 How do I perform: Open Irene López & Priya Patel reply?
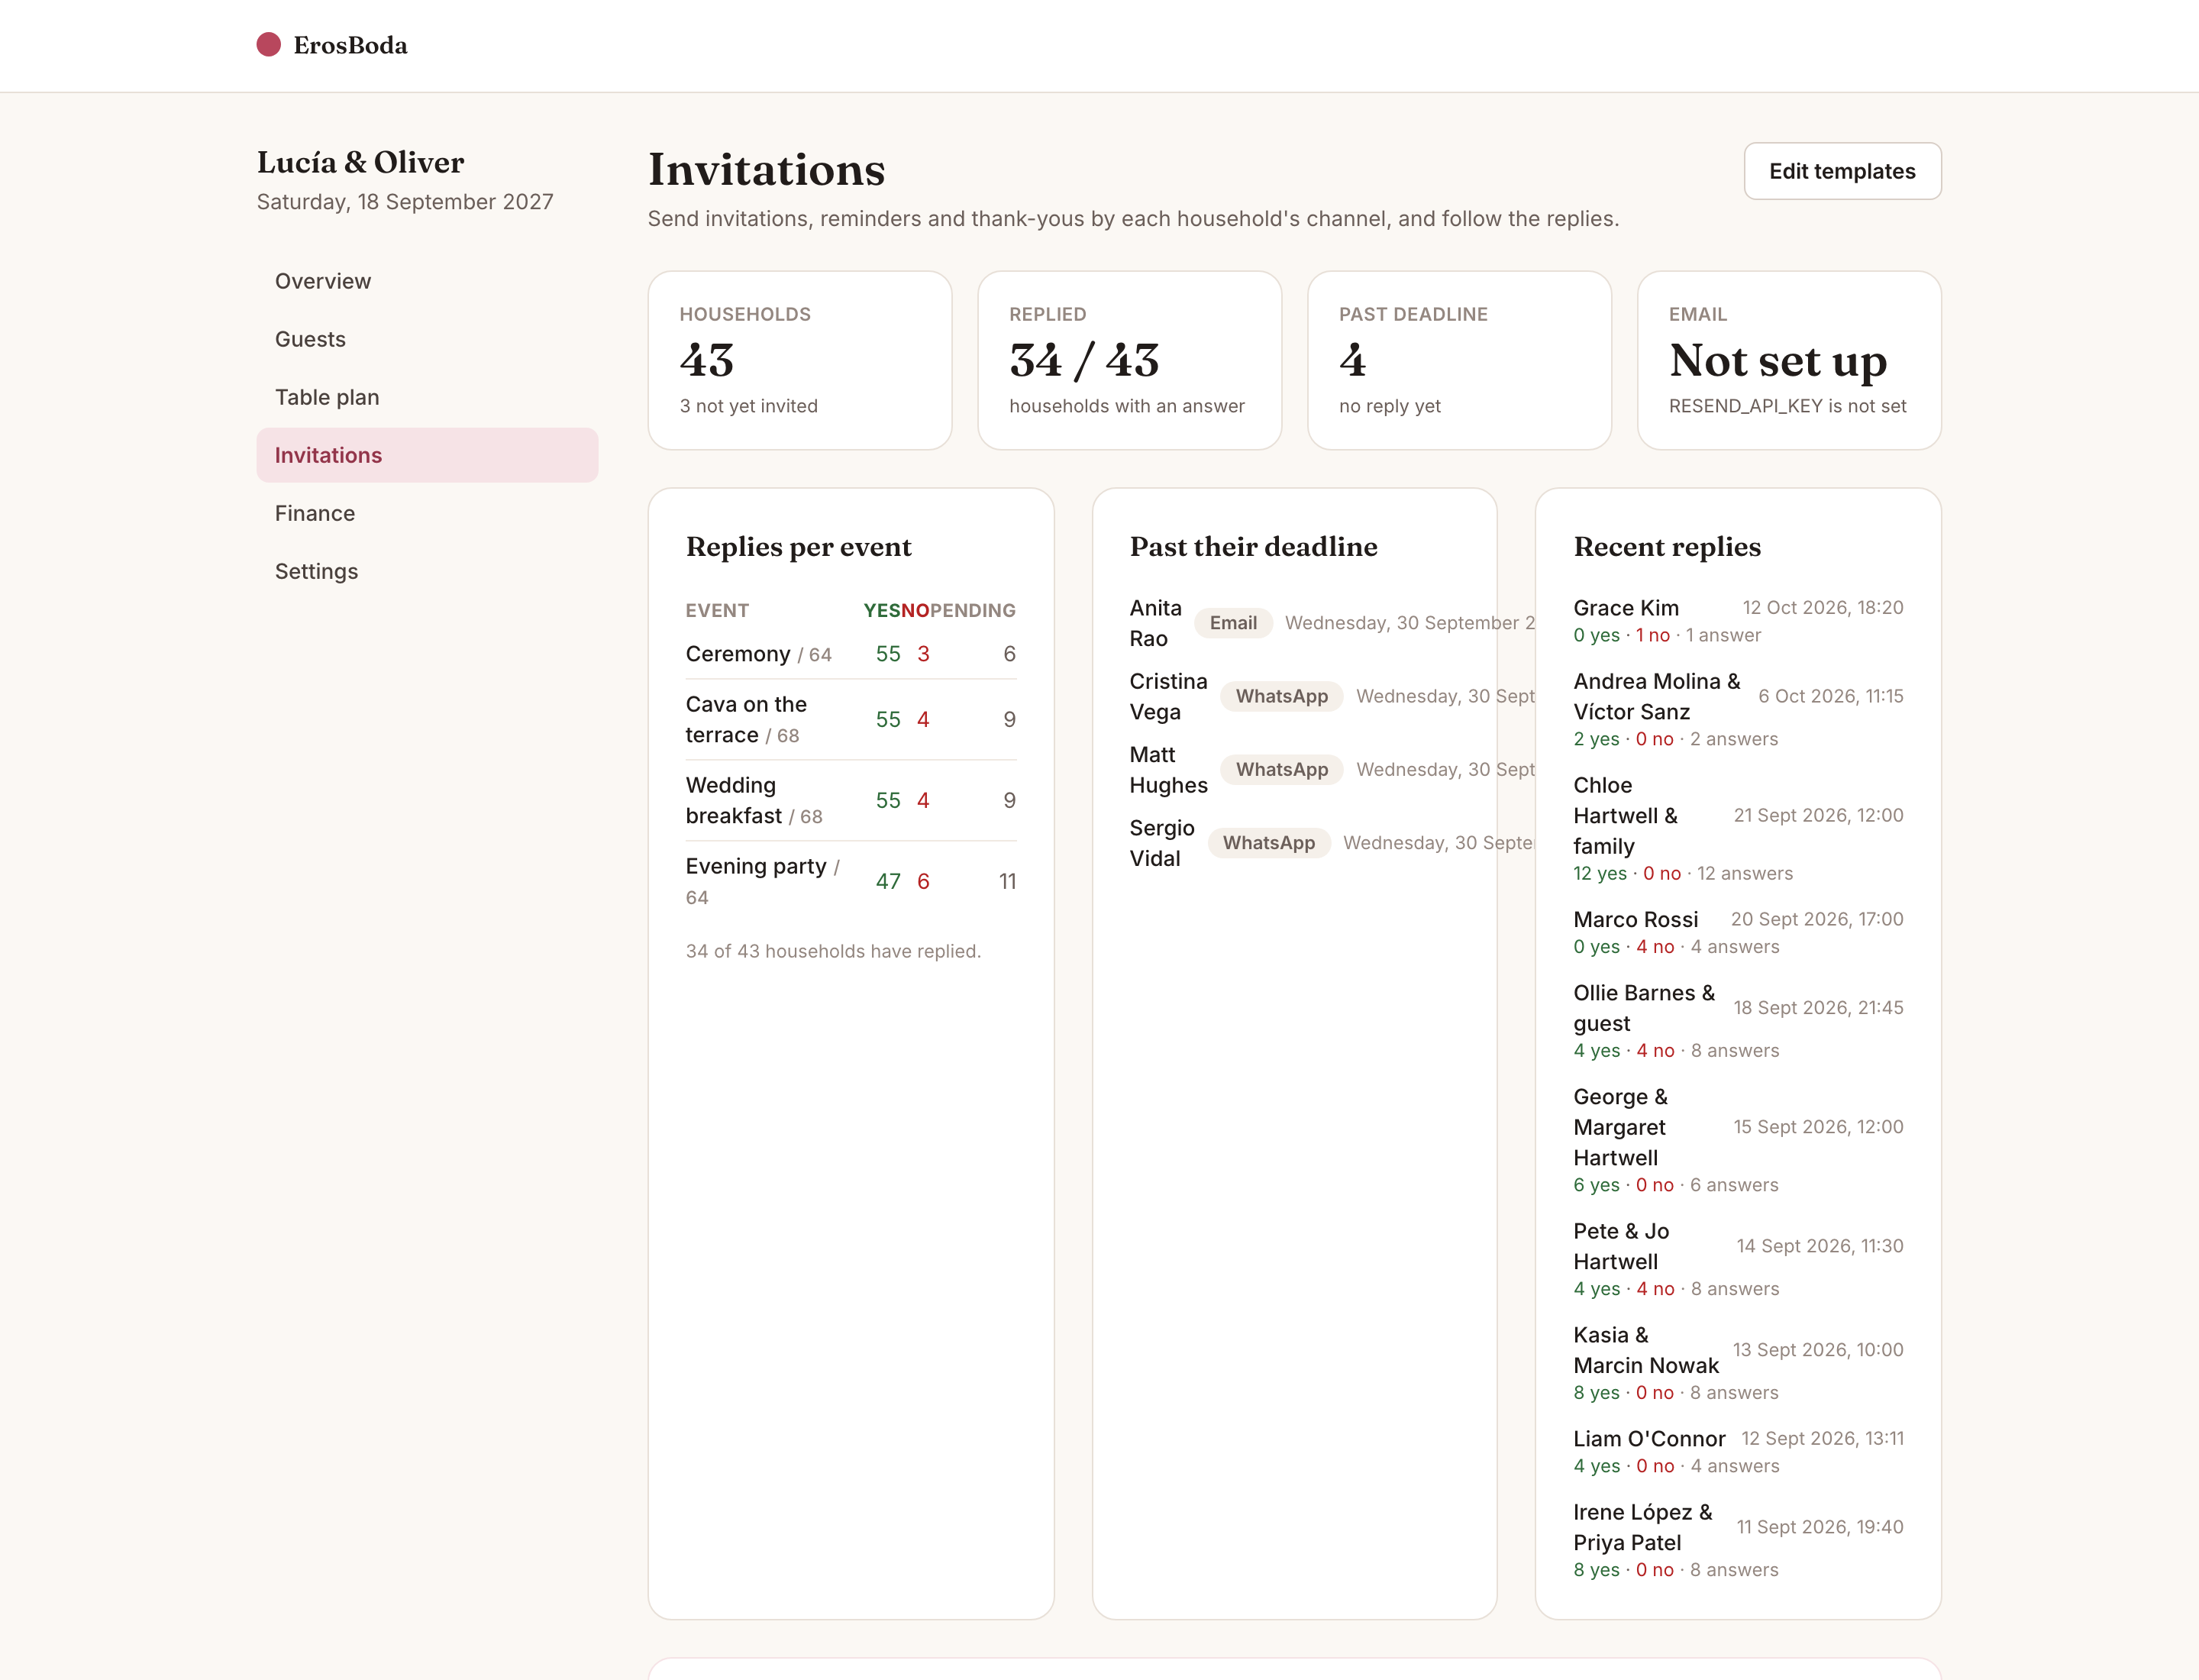click(1738, 1541)
